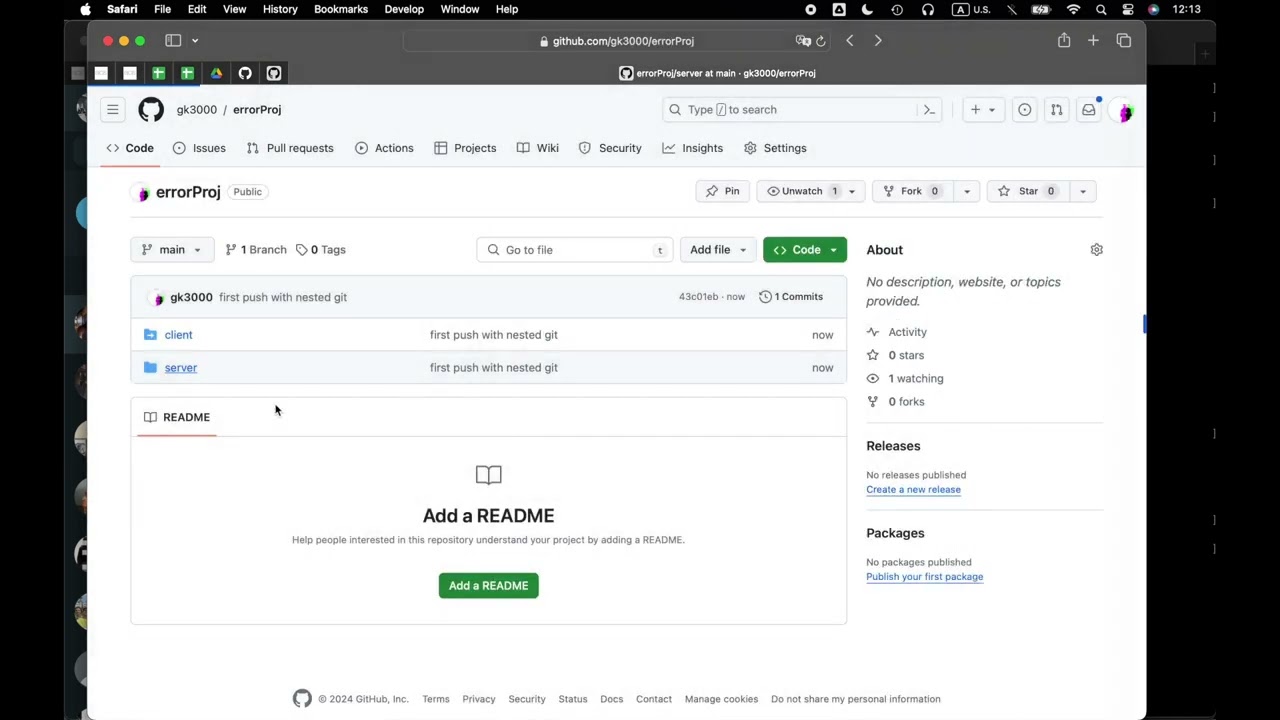Viewport: 1280px width, 720px height.
Task: Expand the Create new dropdown arrow
Action: pos(992,110)
